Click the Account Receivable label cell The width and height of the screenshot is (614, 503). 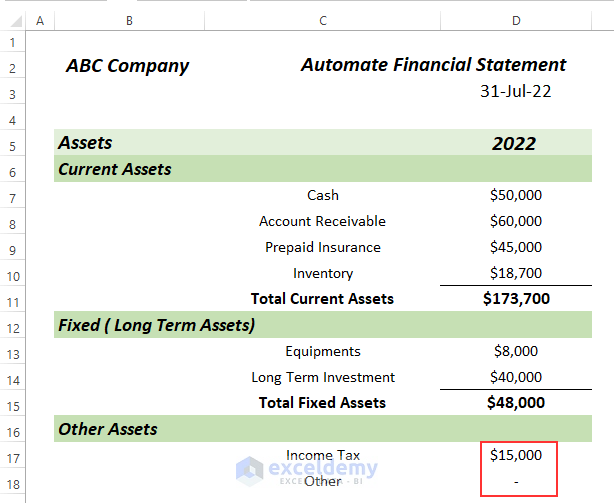(x=322, y=221)
